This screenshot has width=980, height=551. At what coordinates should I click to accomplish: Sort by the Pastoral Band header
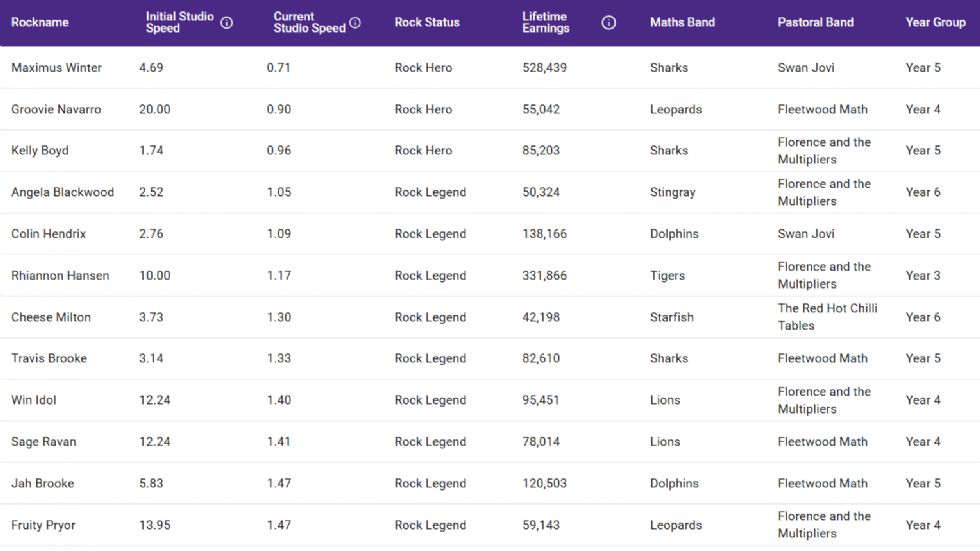tap(815, 23)
